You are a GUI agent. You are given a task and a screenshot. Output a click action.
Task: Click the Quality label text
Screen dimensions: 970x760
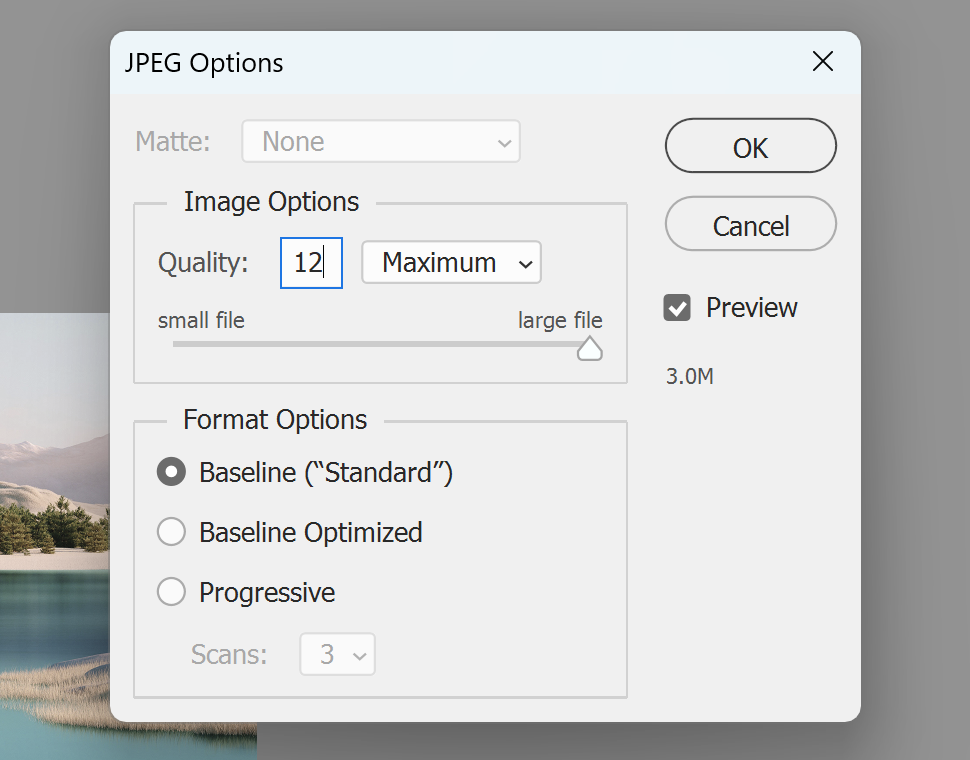click(203, 263)
